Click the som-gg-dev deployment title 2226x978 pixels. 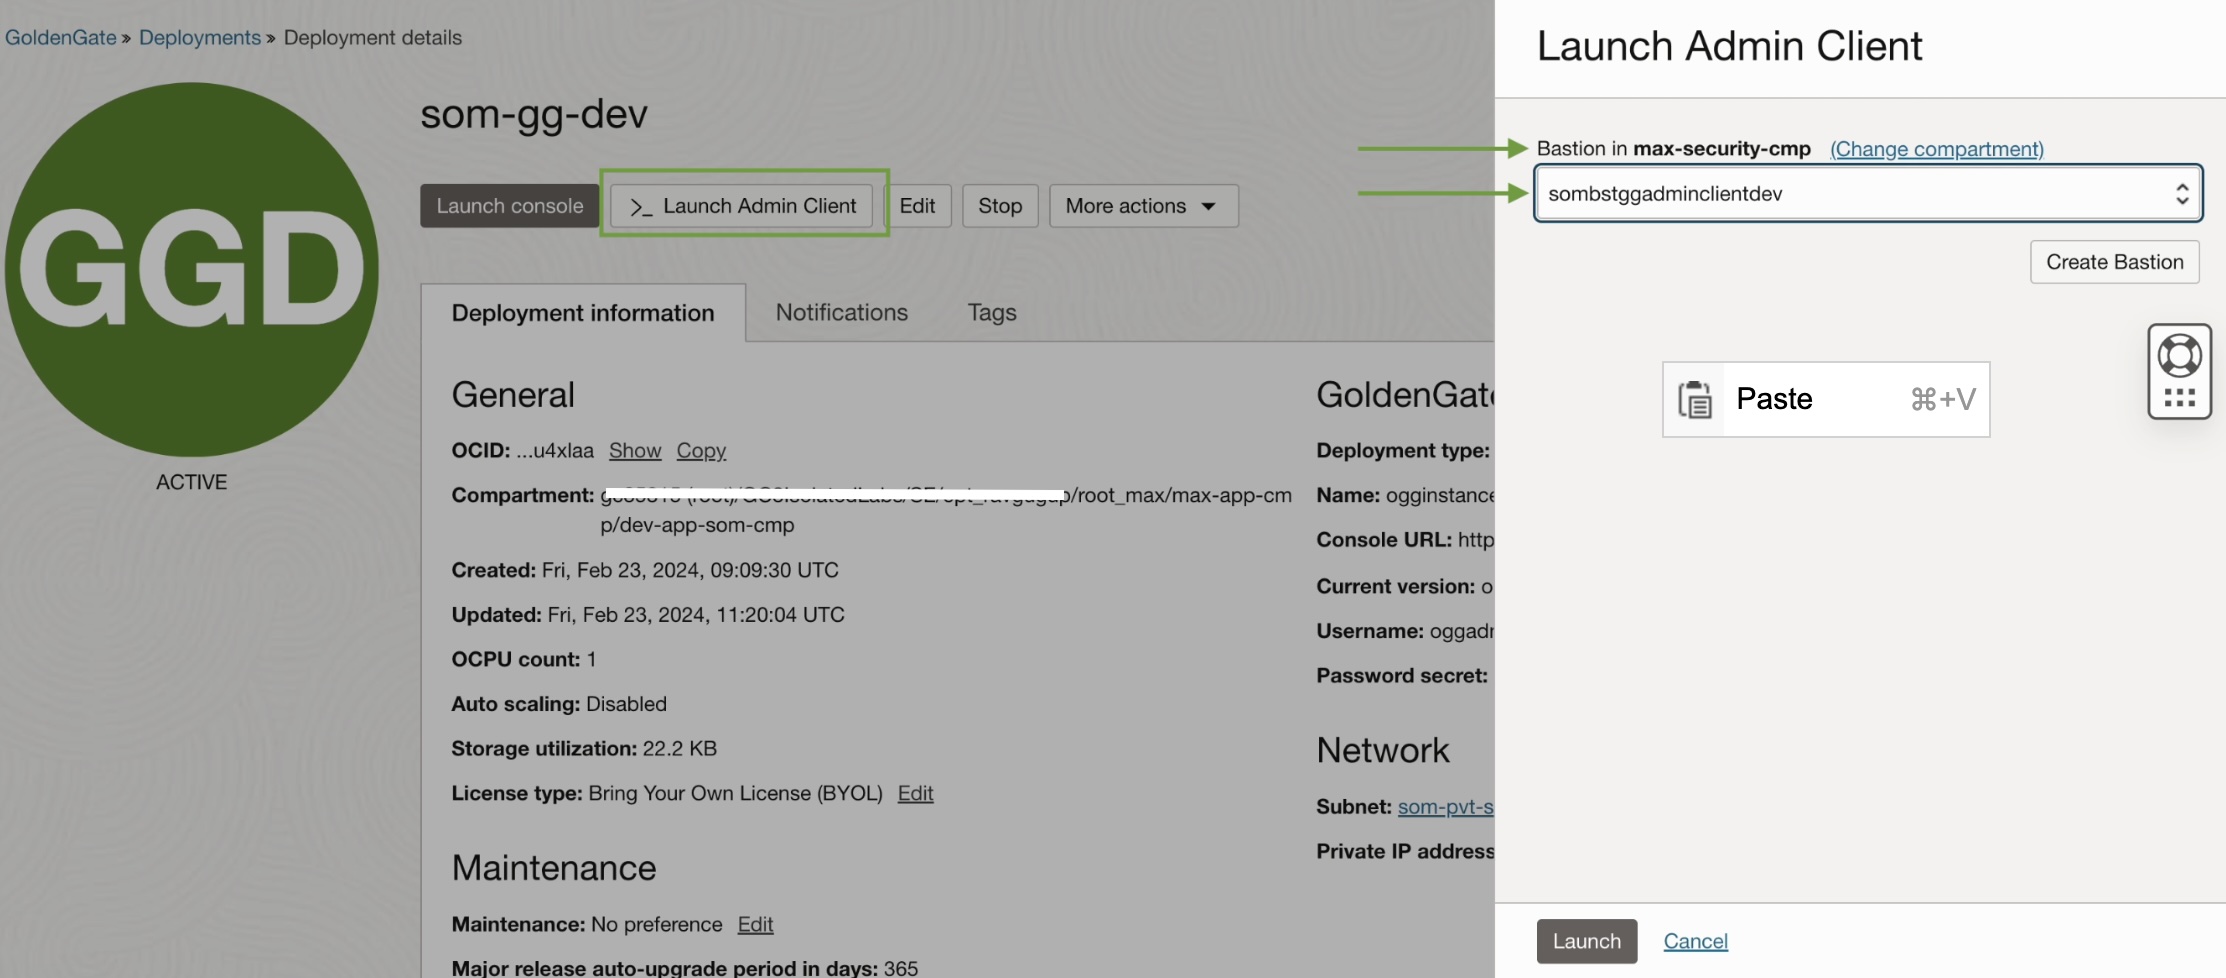(534, 114)
